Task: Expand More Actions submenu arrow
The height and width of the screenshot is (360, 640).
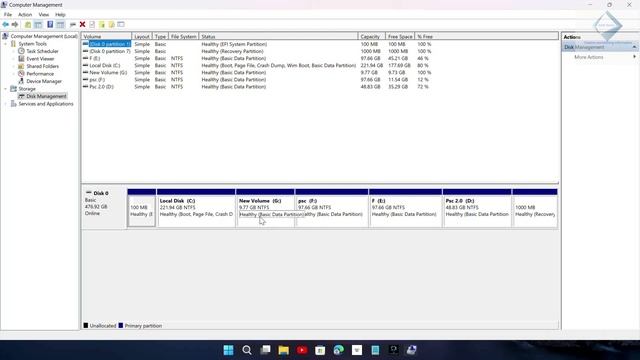Action: click(634, 57)
